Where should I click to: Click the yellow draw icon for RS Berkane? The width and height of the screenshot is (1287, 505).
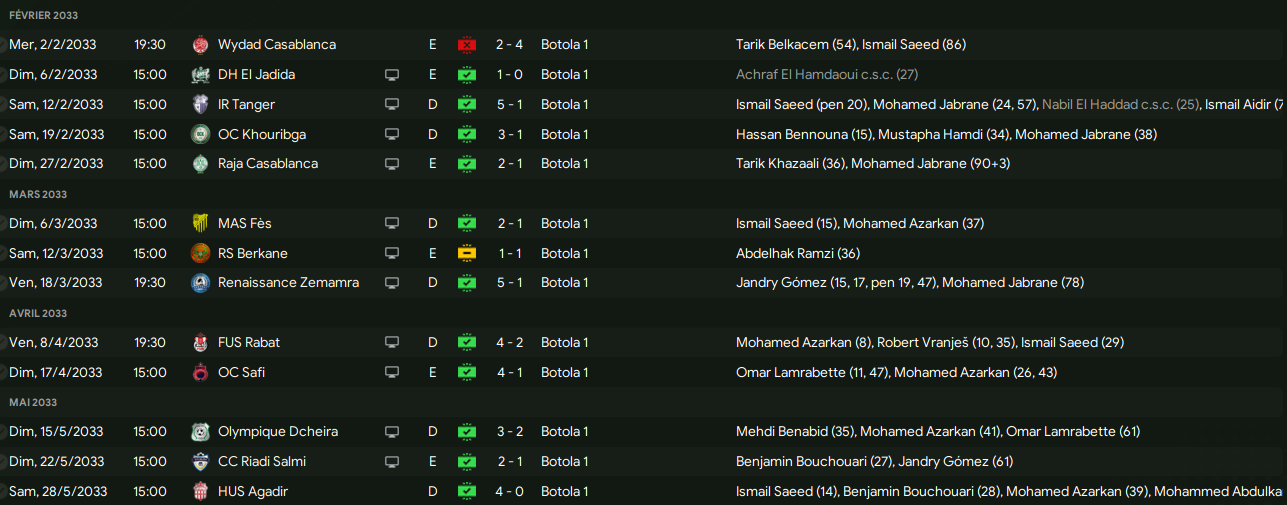click(x=467, y=253)
